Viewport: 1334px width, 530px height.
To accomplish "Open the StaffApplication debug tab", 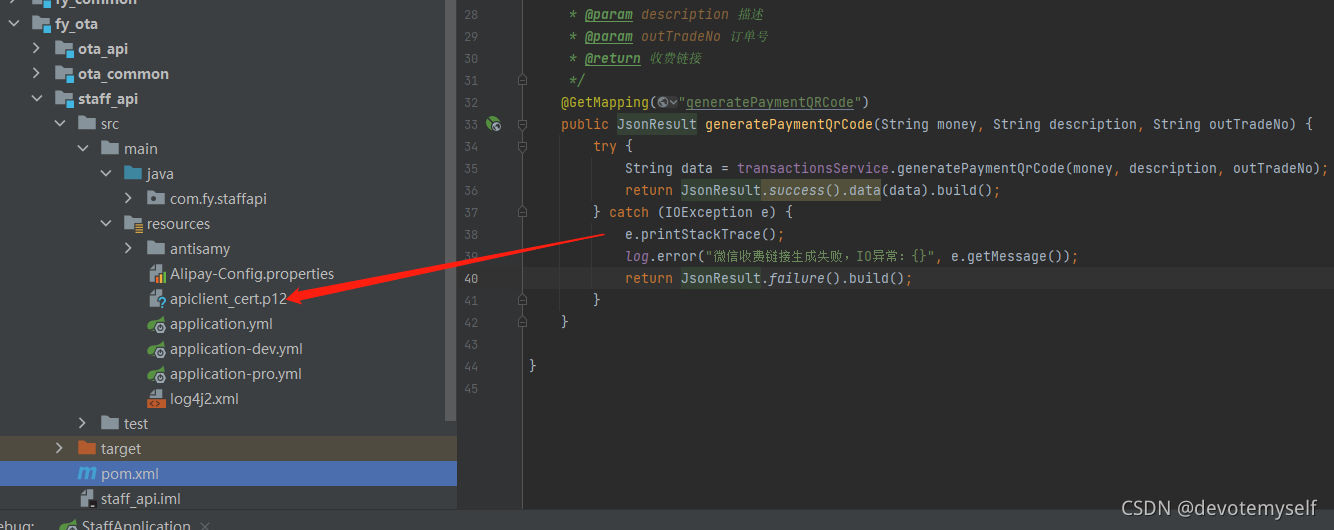I will [136, 524].
